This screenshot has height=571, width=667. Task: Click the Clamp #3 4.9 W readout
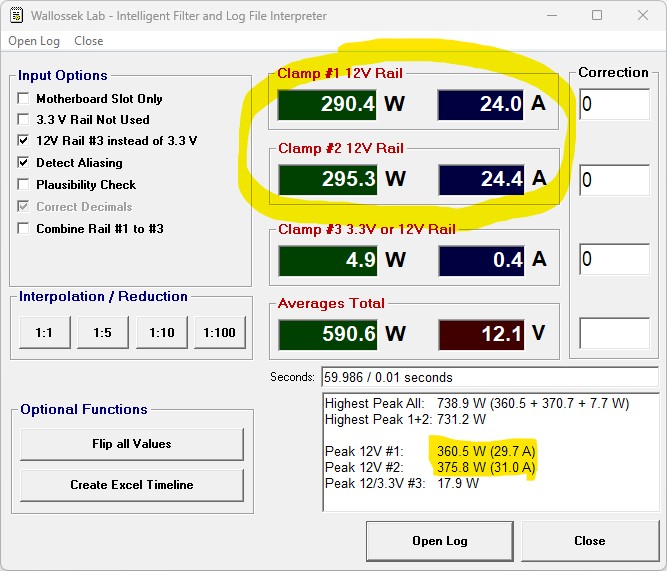pyautogui.click(x=328, y=260)
